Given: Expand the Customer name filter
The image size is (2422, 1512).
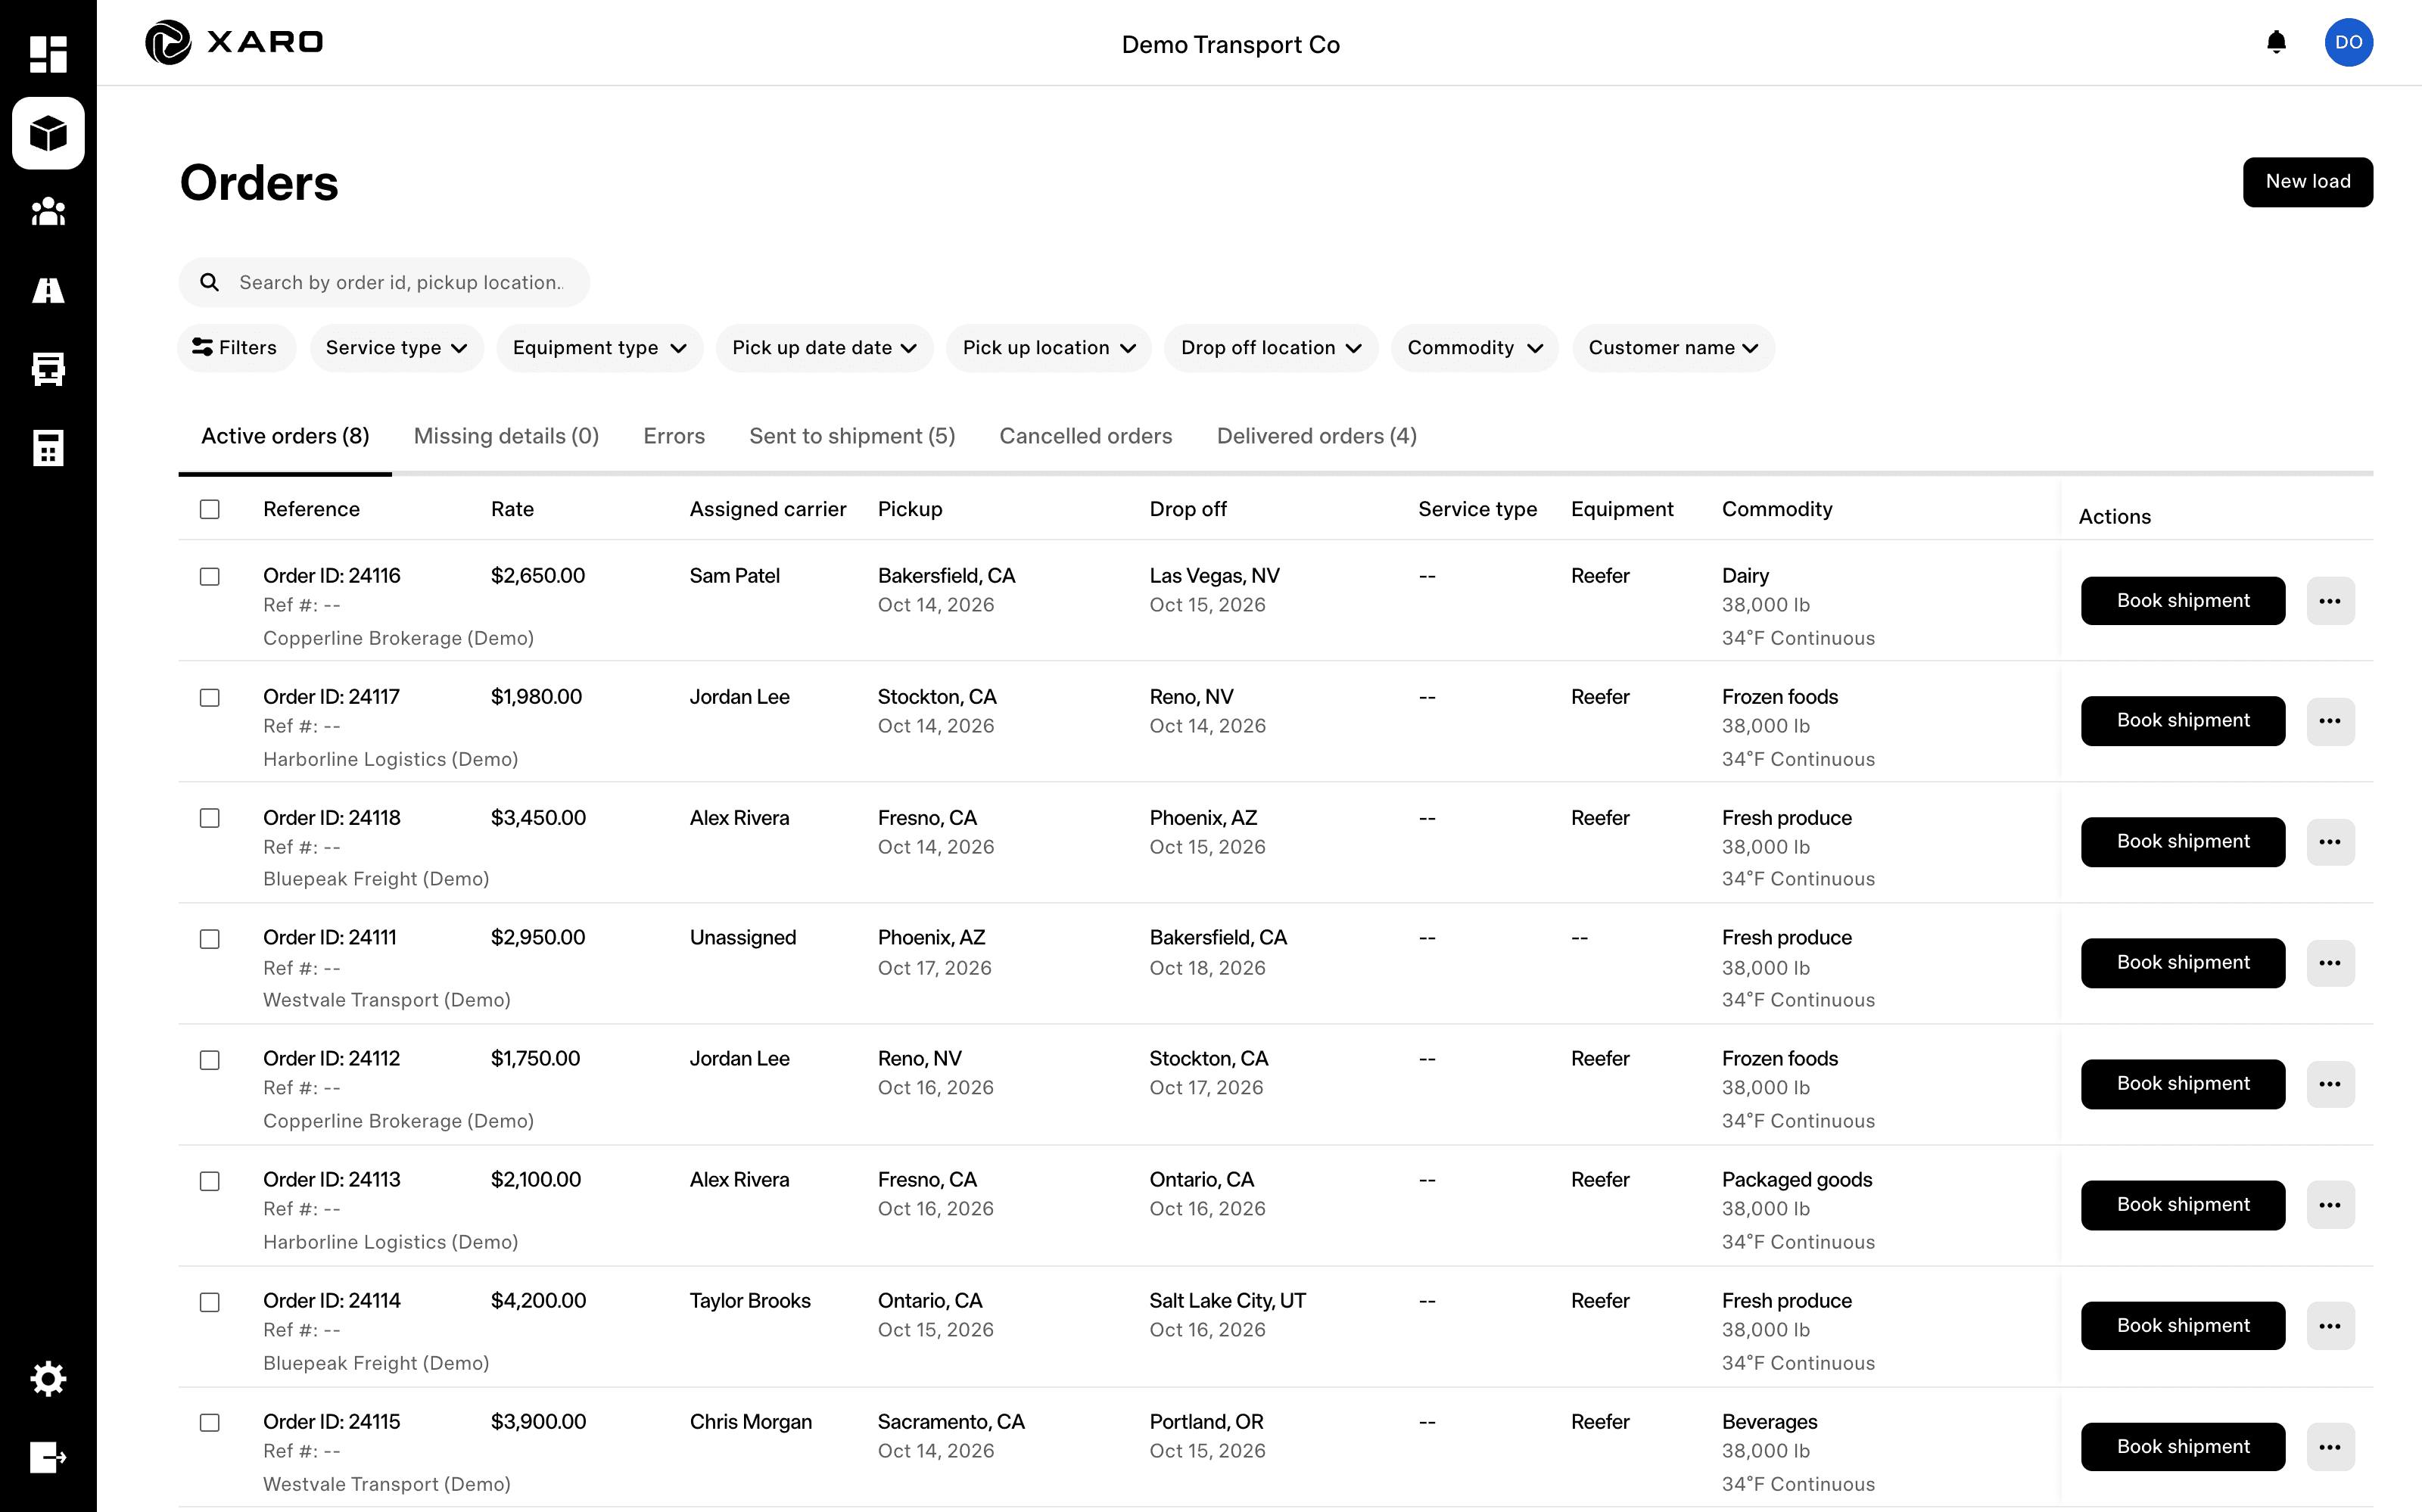Looking at the screenshot, I should tap(1673, 348).
